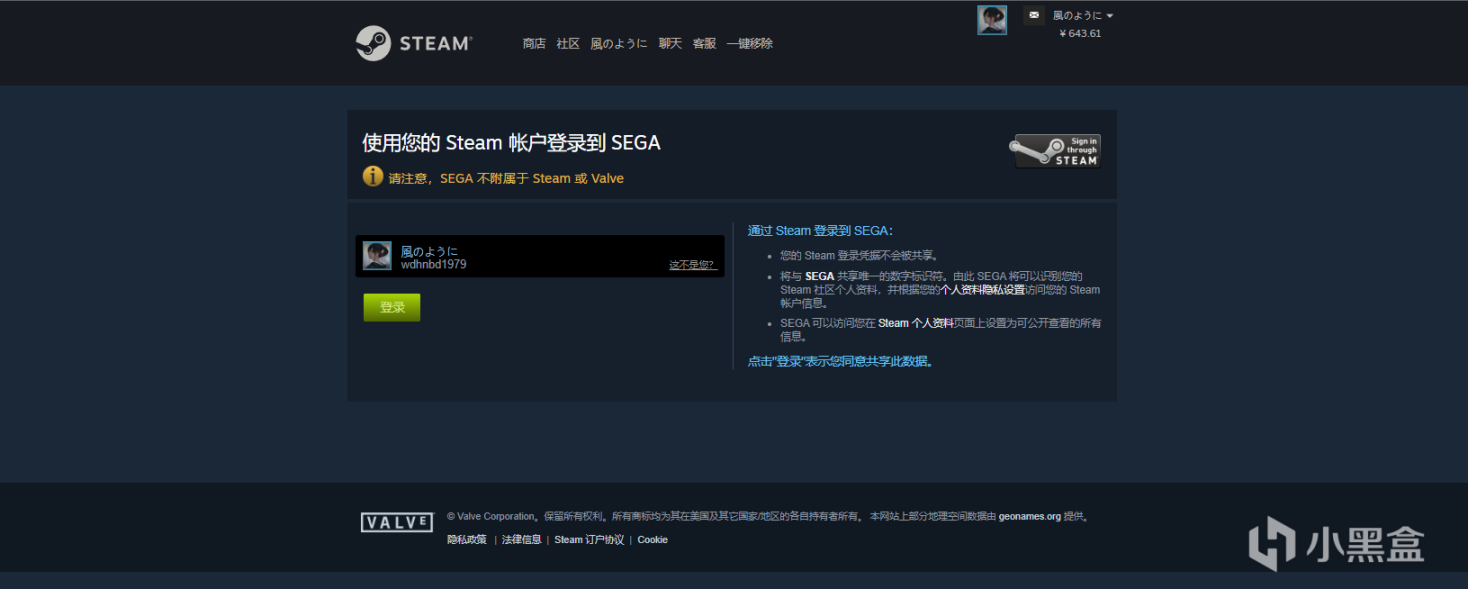Click the wallet balance ¥ 643.61
The image size is (1468, 589).
pos(1080,33)
